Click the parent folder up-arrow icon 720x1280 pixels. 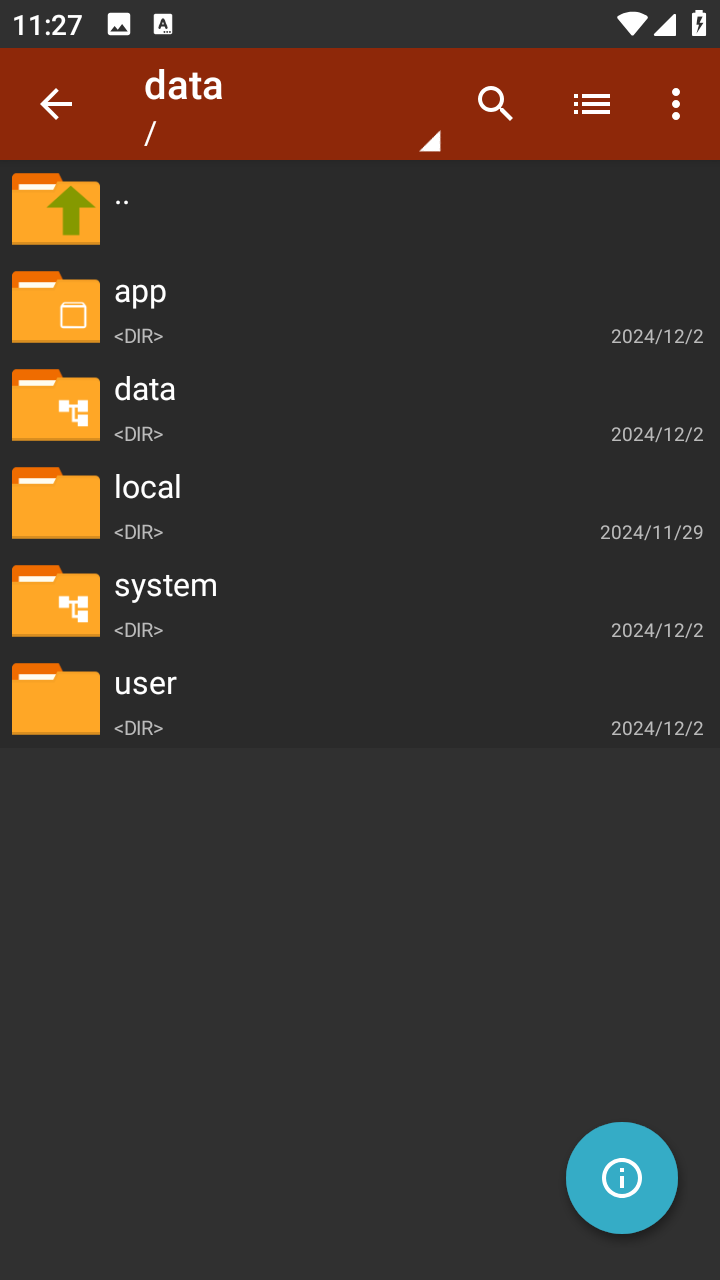click(56, 209)
